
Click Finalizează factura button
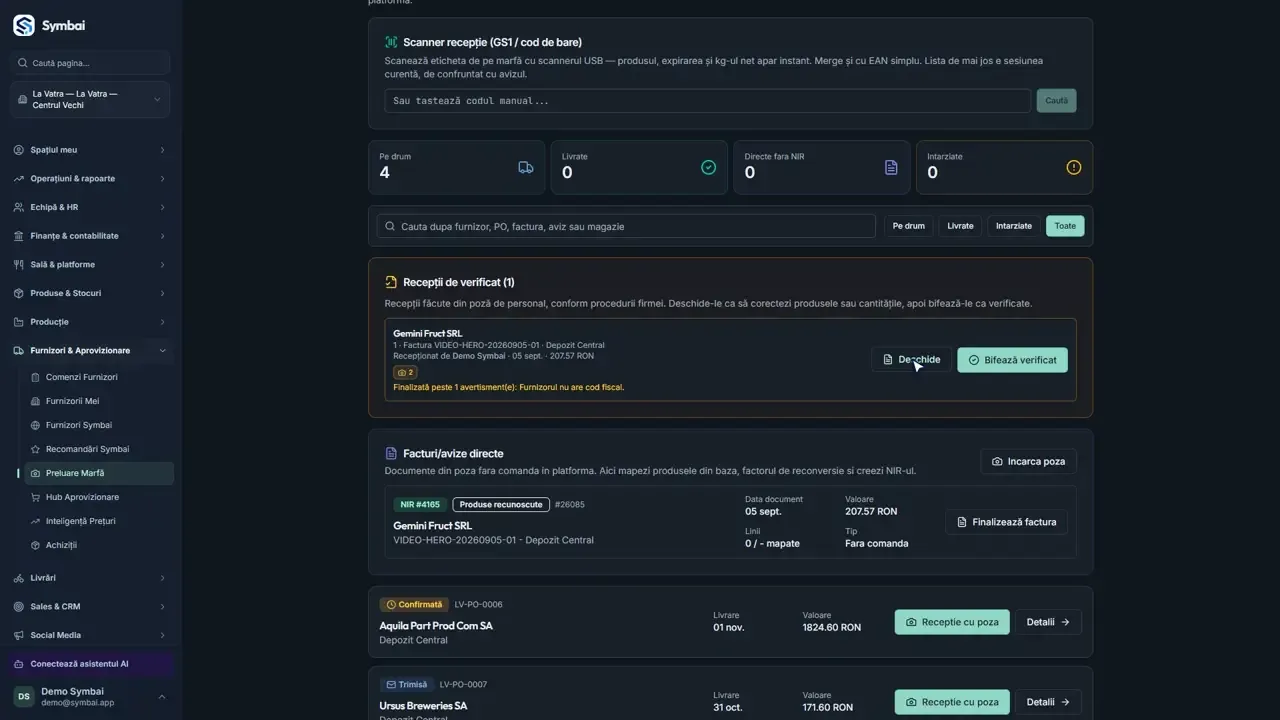(x=1007, y=522)
